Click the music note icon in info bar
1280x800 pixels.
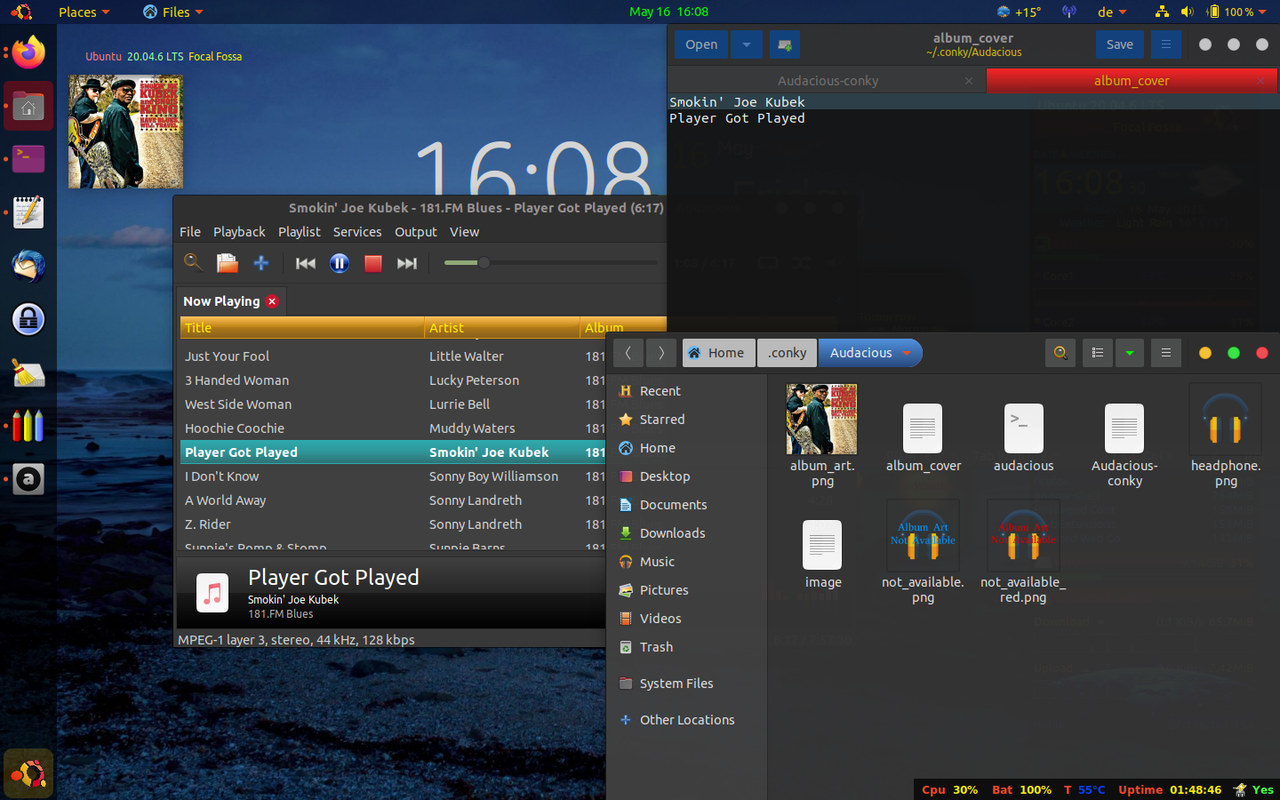pos(212,592)
